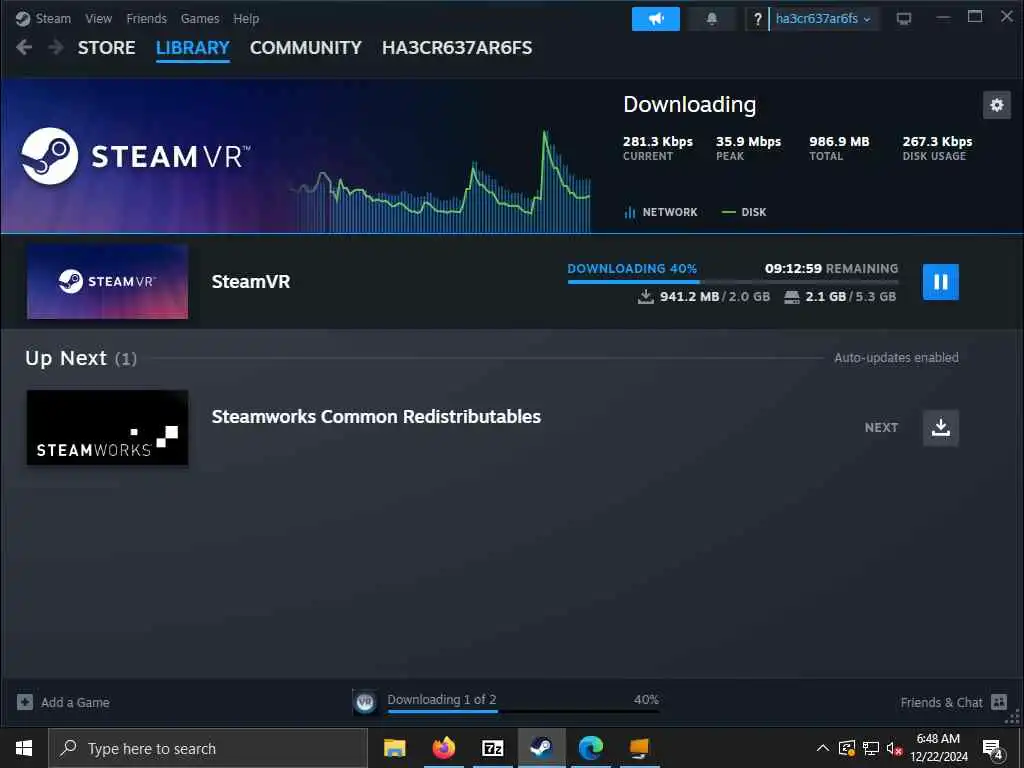Go forward with the right arrow
Image resolution: width=1024 pixels, height=768 pixels.
click(x=56, y=47)
